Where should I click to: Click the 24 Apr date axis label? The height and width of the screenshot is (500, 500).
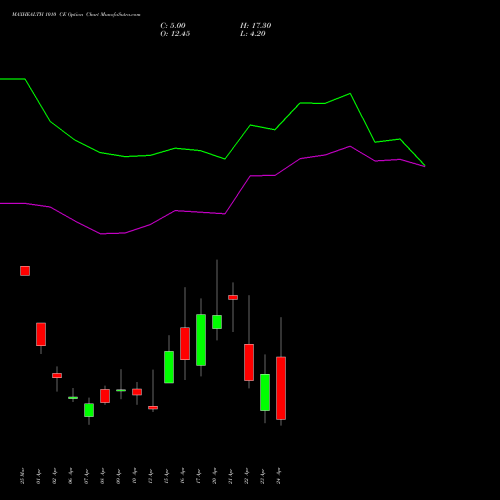(x=278, y=476)
